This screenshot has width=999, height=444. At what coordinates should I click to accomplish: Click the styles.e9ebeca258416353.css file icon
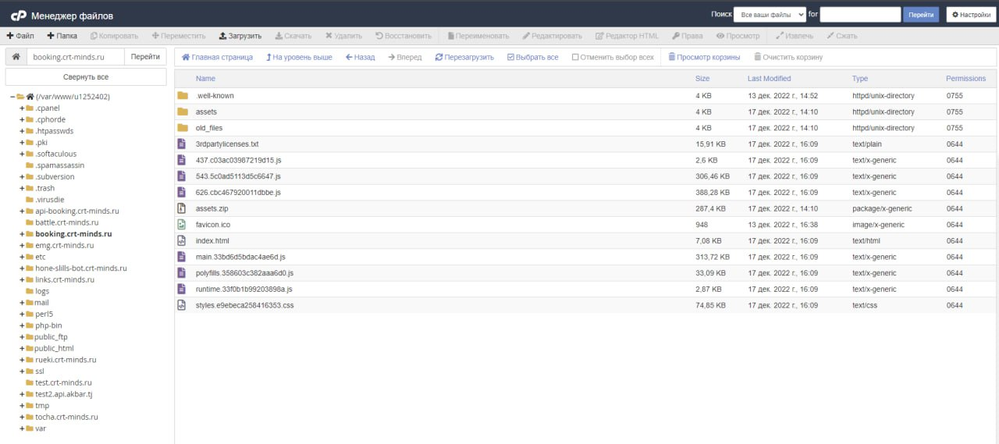point(182,305)
